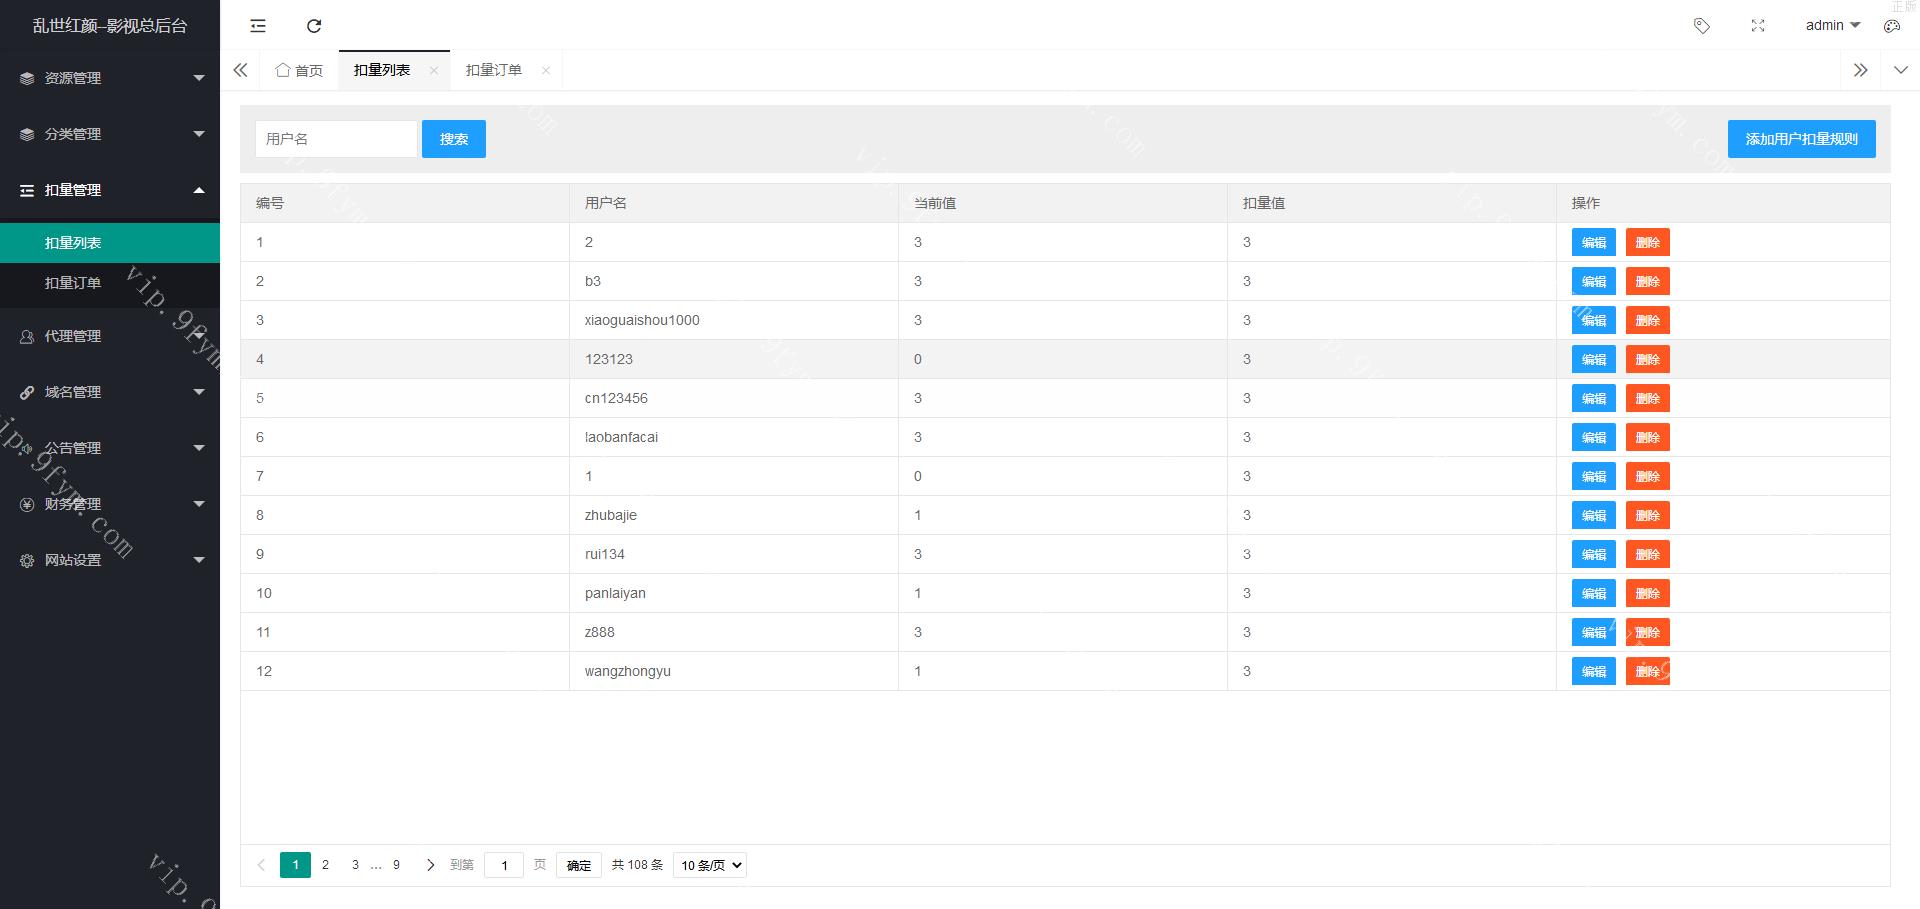The height and width of the screenshot is (909, 1920).
Task: Click the tag icon in top bar
Action: pos(1701,26)
